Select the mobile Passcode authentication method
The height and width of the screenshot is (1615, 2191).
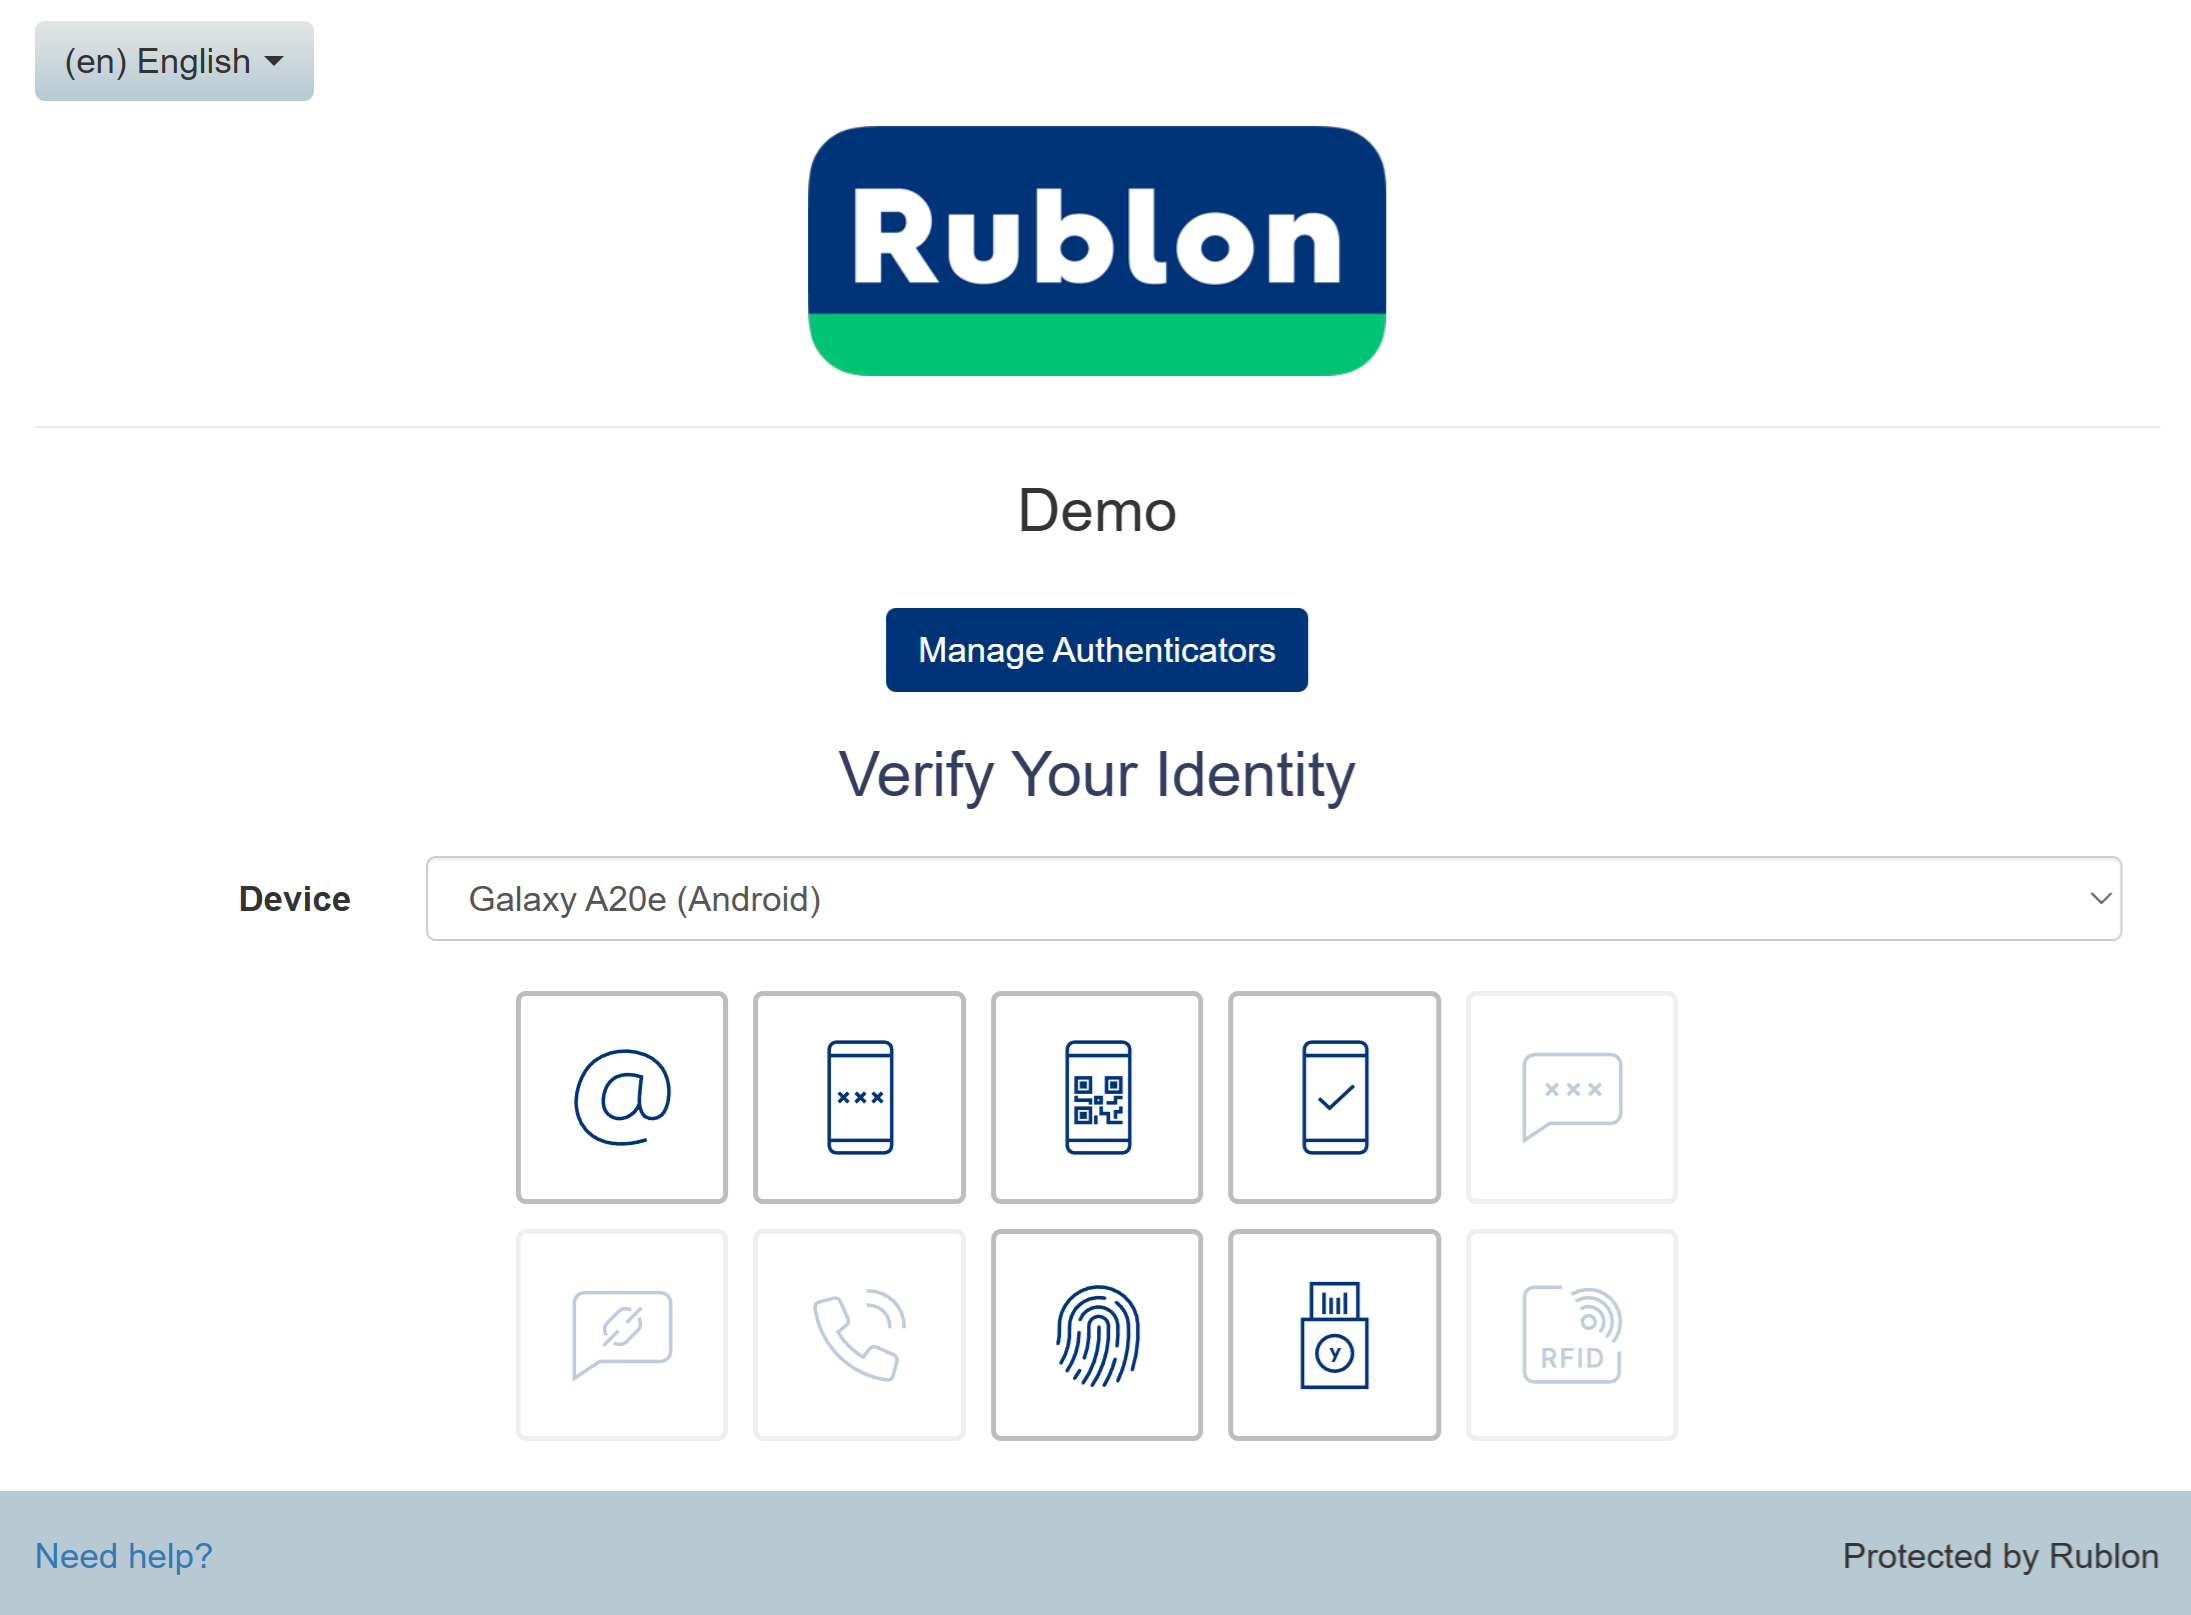pos(859,1097)
